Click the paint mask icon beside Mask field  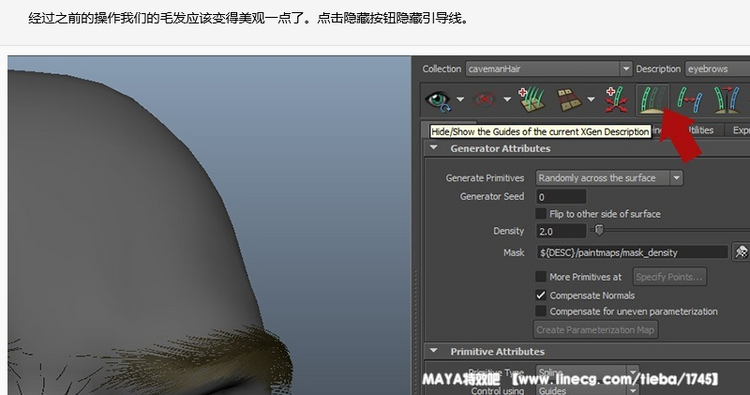pos(741,252)
